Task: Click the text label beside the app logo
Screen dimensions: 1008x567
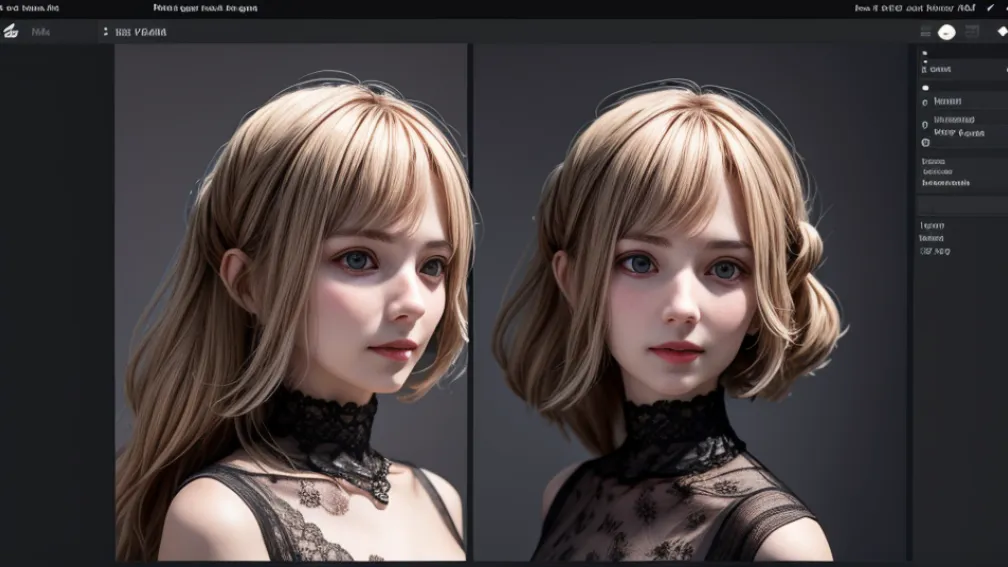Action: [41, 32]
